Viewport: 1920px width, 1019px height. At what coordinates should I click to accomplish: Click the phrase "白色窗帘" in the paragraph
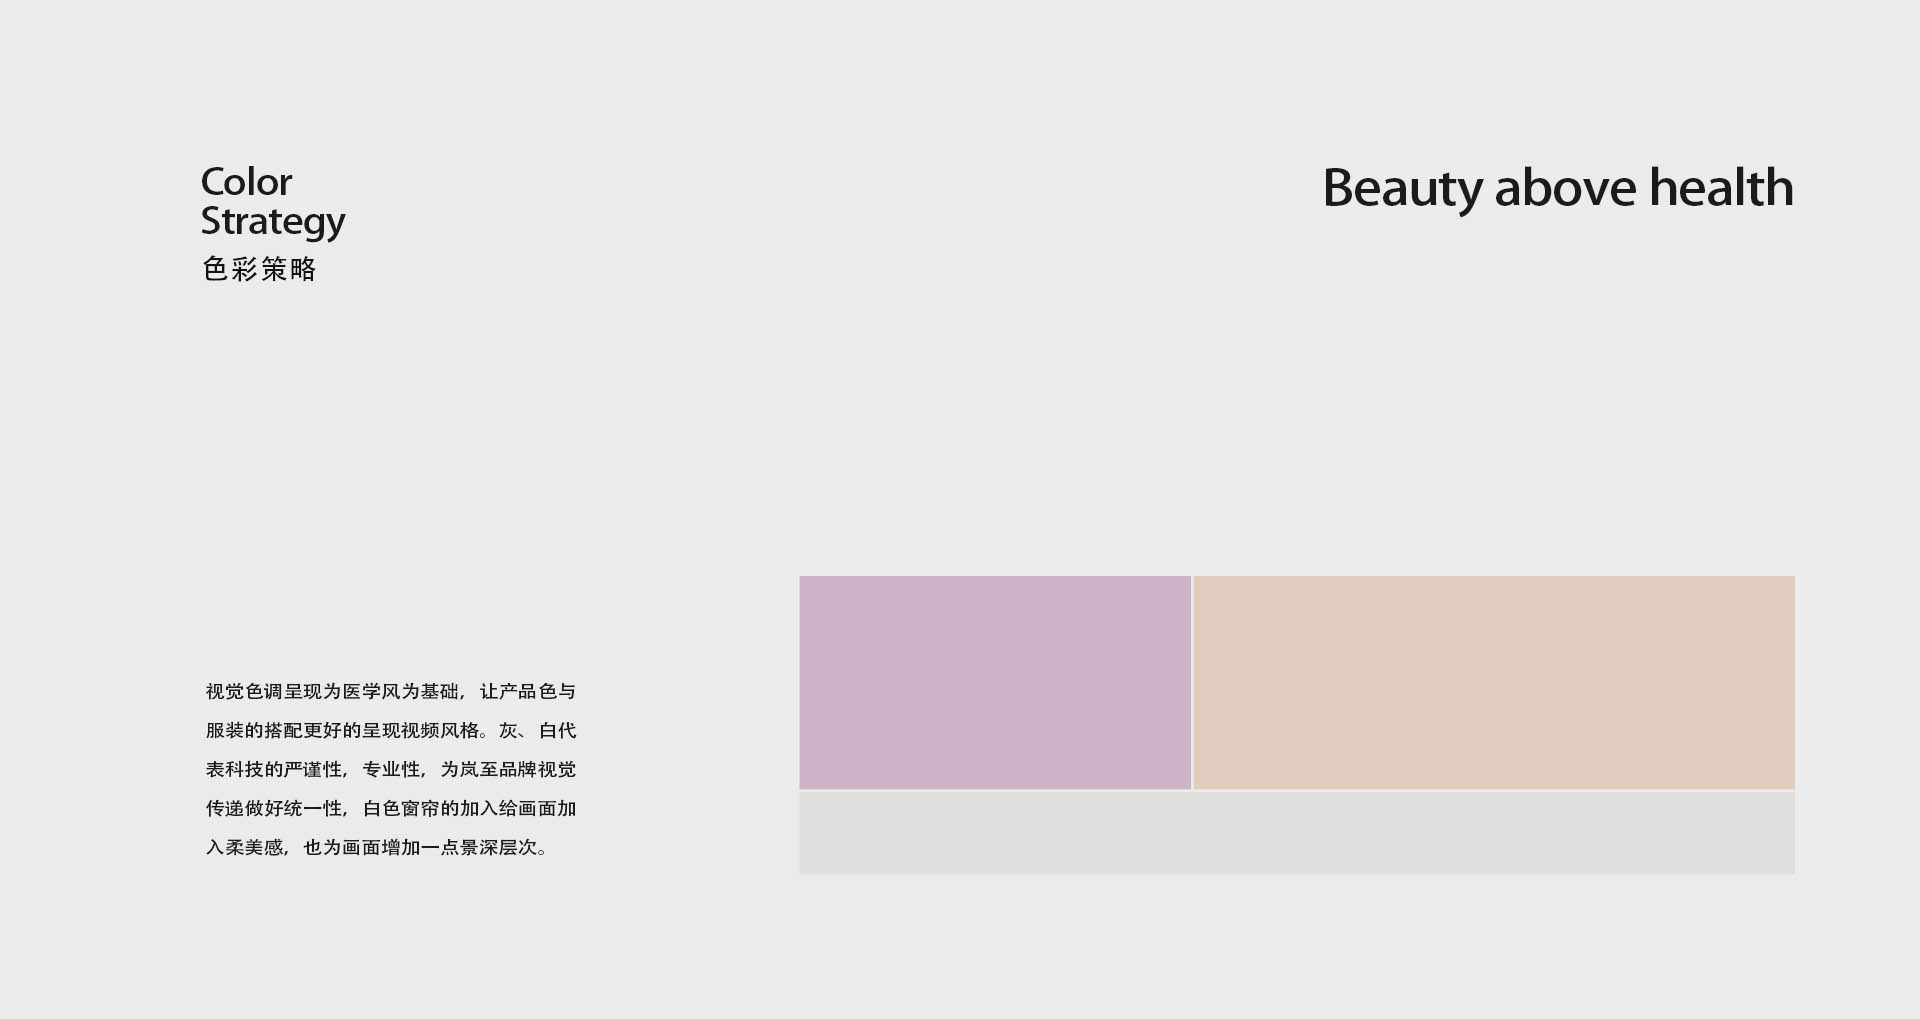(400, 809)
